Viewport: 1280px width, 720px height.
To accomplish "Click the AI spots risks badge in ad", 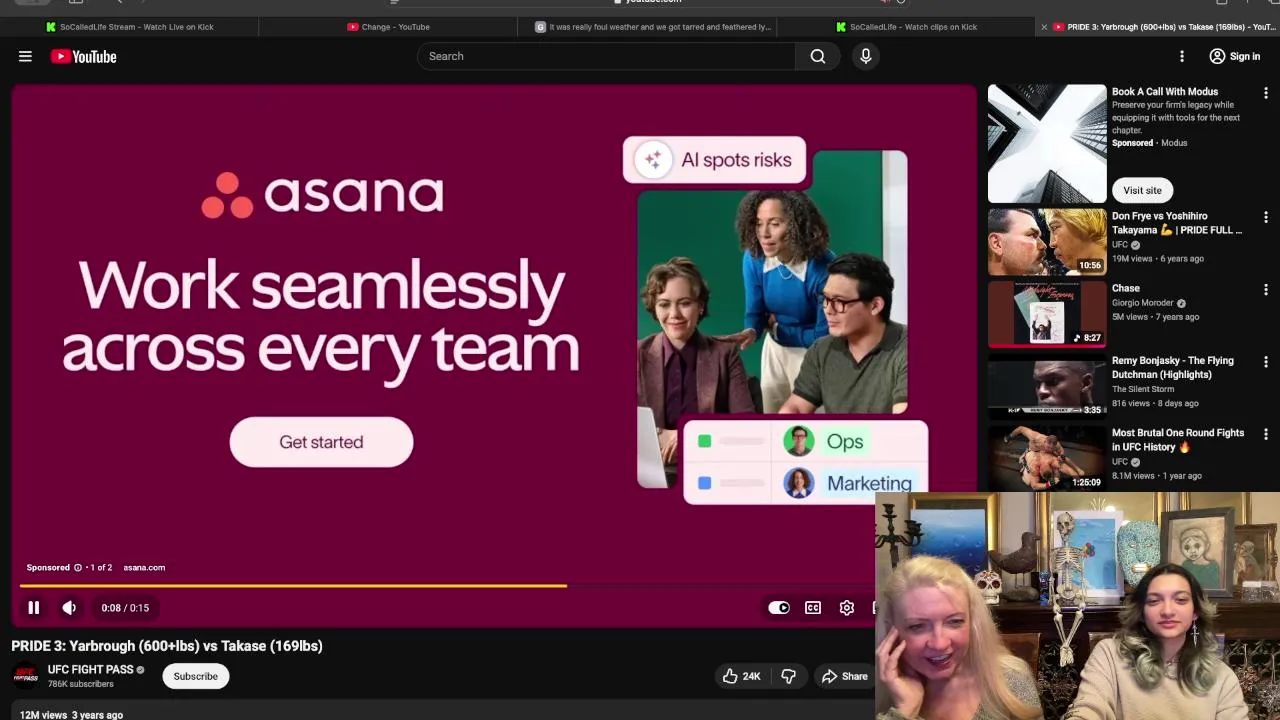I will pyautogui.click(x=714, y=160).
